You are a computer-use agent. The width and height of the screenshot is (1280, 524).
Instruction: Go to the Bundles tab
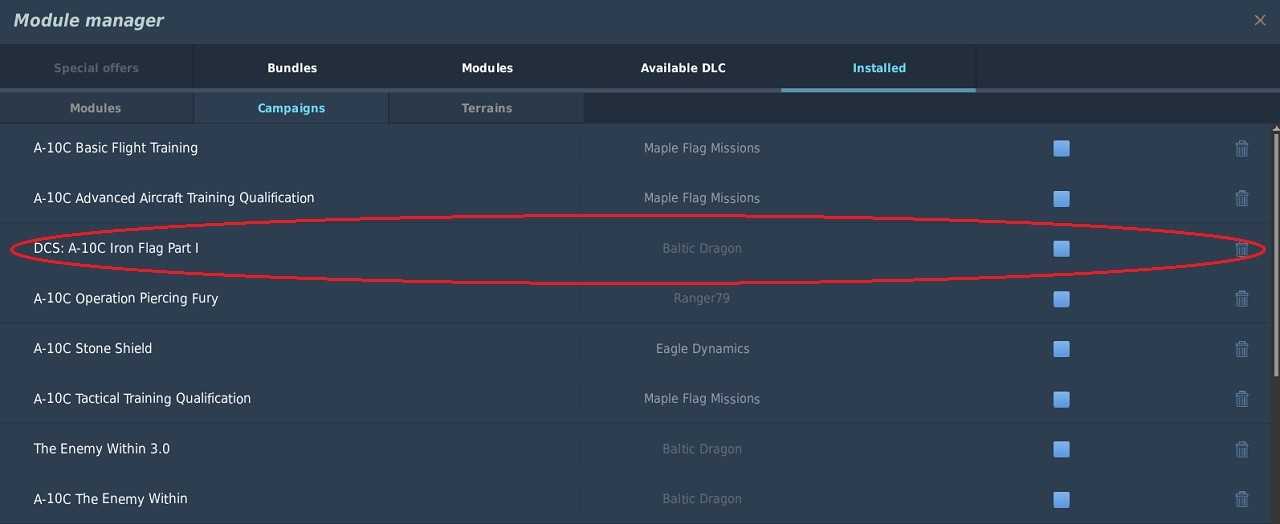pyautogui.click(x=292, y=68)
